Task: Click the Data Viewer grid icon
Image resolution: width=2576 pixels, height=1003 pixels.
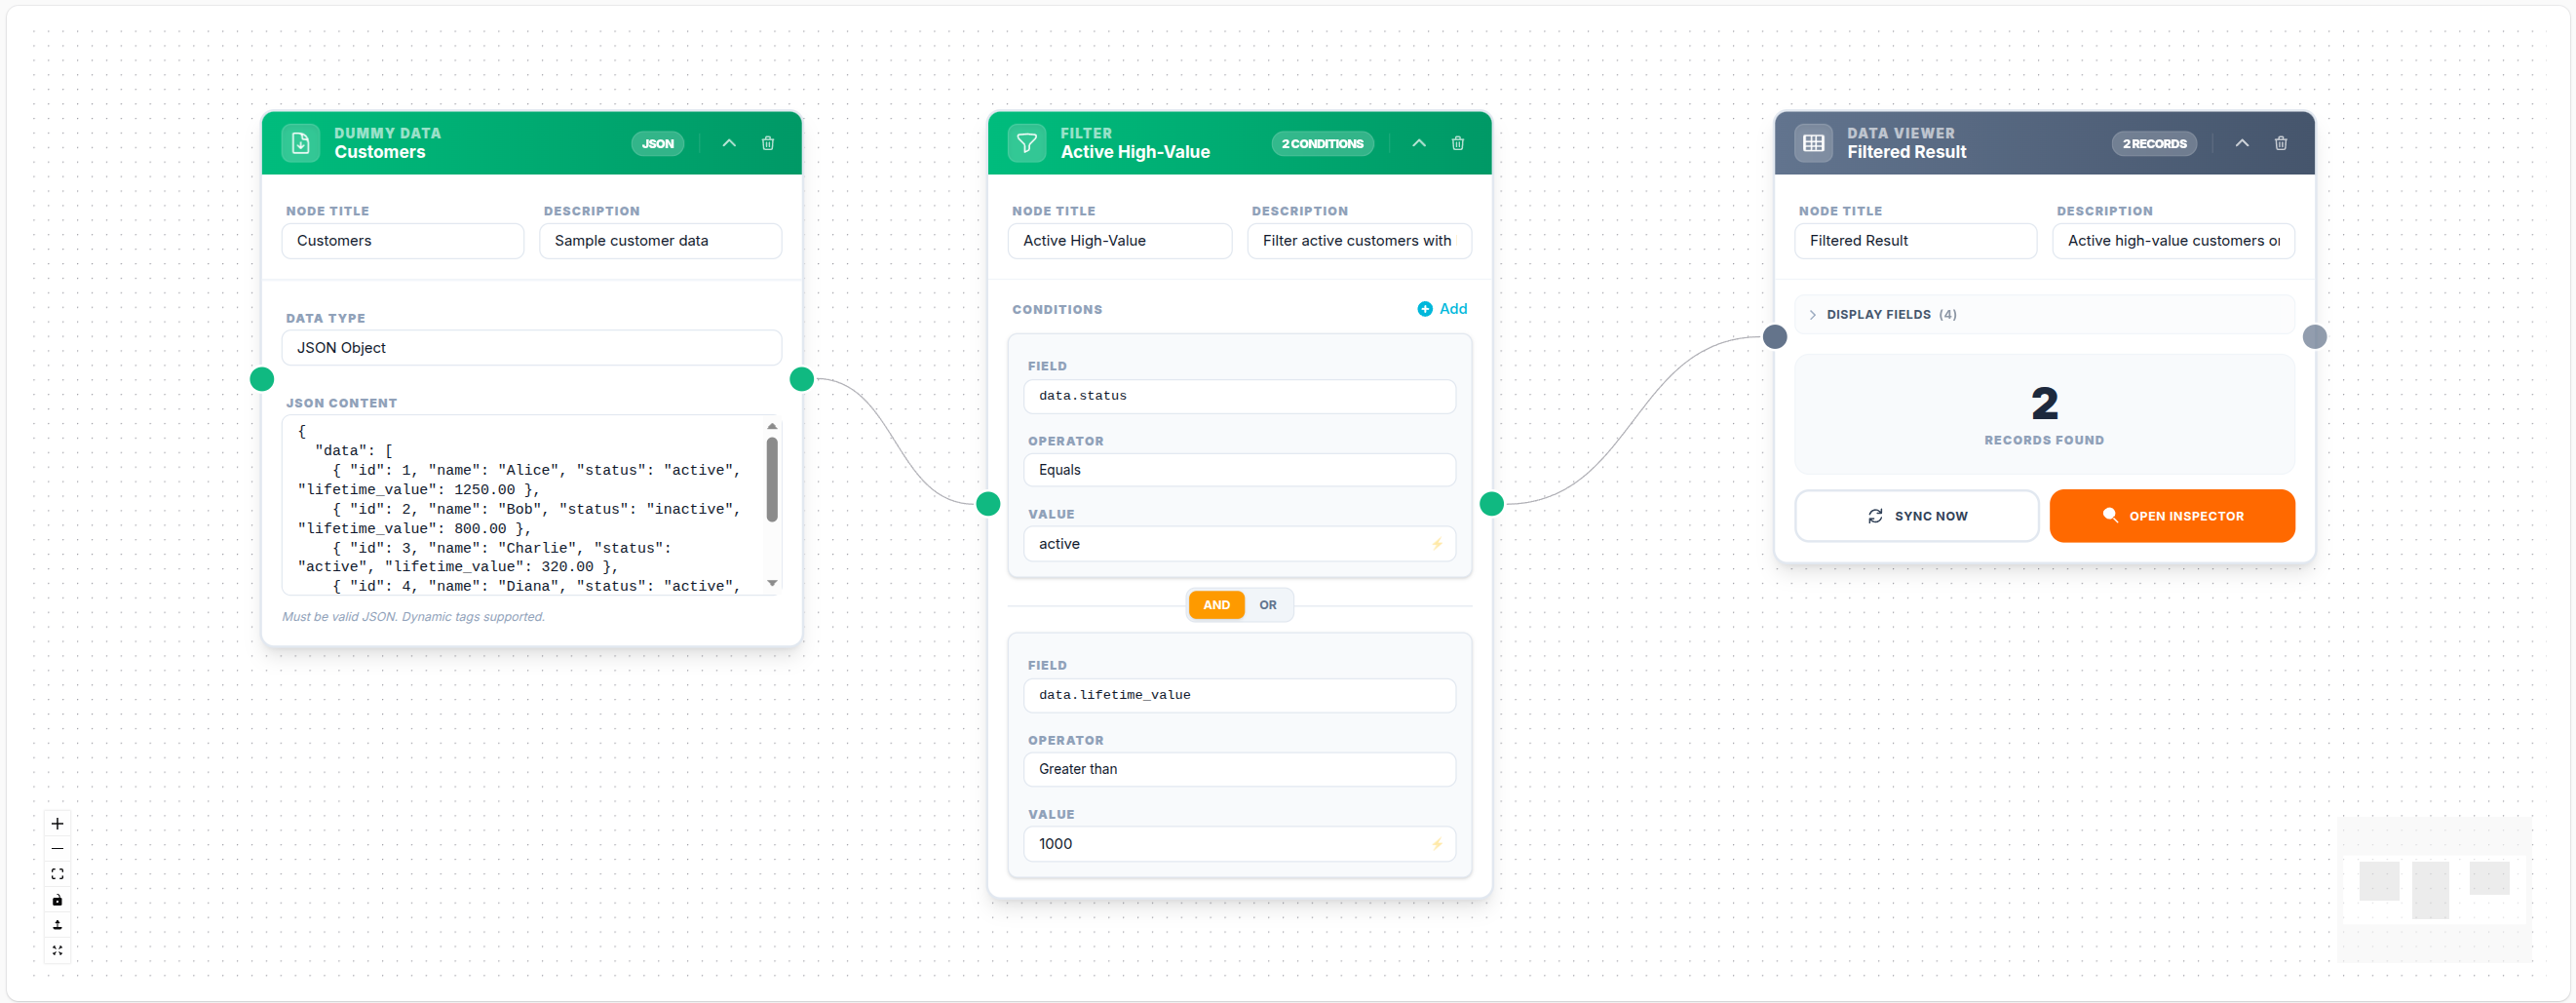Action: [1813, 142]
